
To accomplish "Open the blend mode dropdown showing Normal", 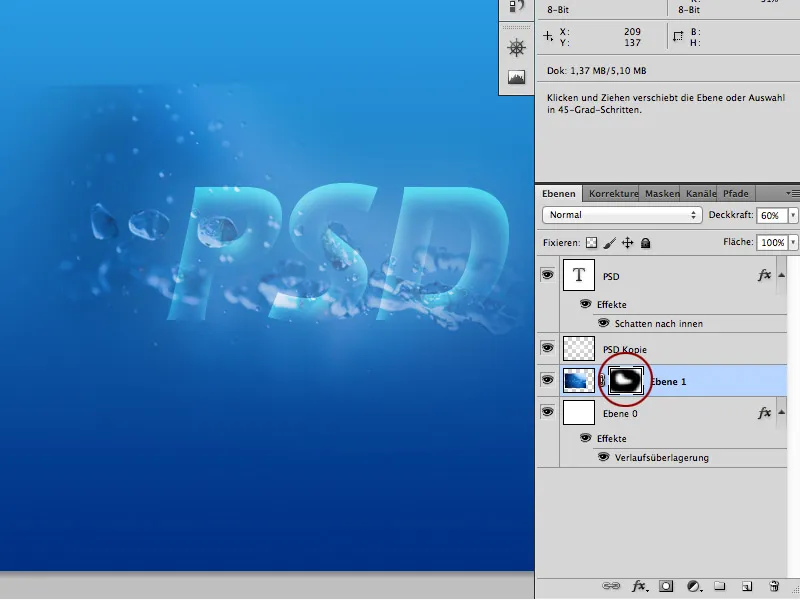I will (620, 214).
